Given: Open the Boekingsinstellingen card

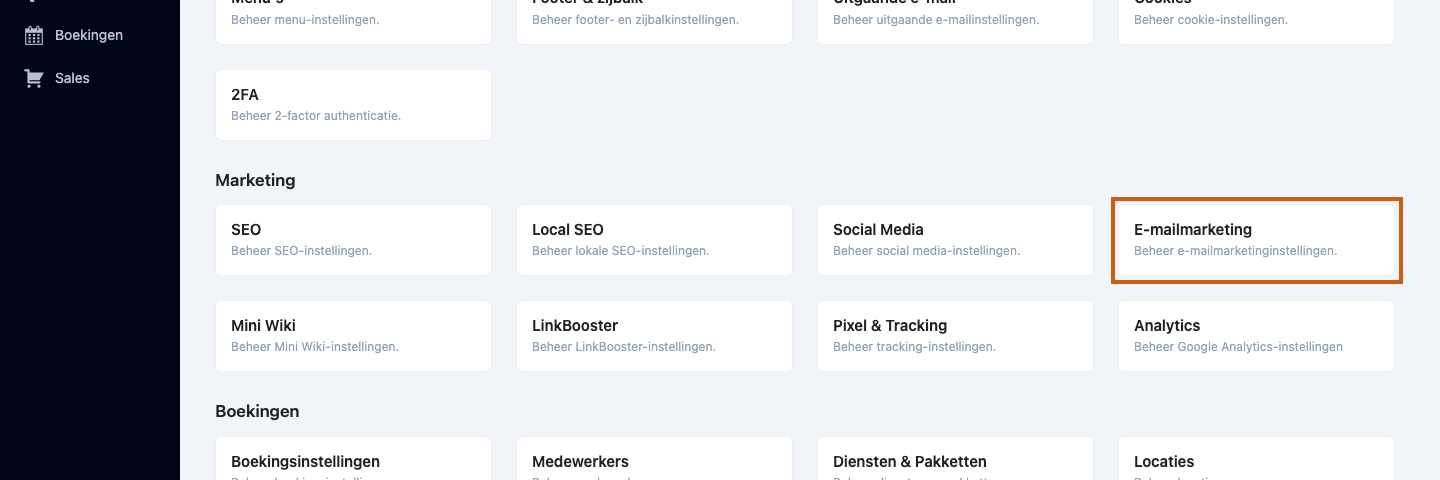Looking at the screenshot, I should [353, 459].
